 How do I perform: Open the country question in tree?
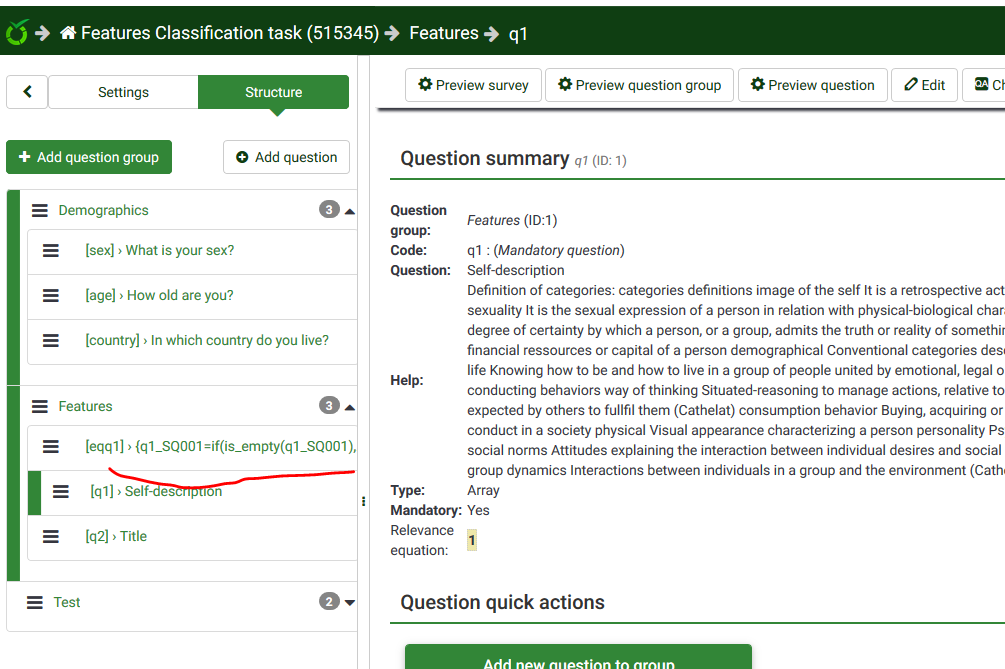[207, 341]
